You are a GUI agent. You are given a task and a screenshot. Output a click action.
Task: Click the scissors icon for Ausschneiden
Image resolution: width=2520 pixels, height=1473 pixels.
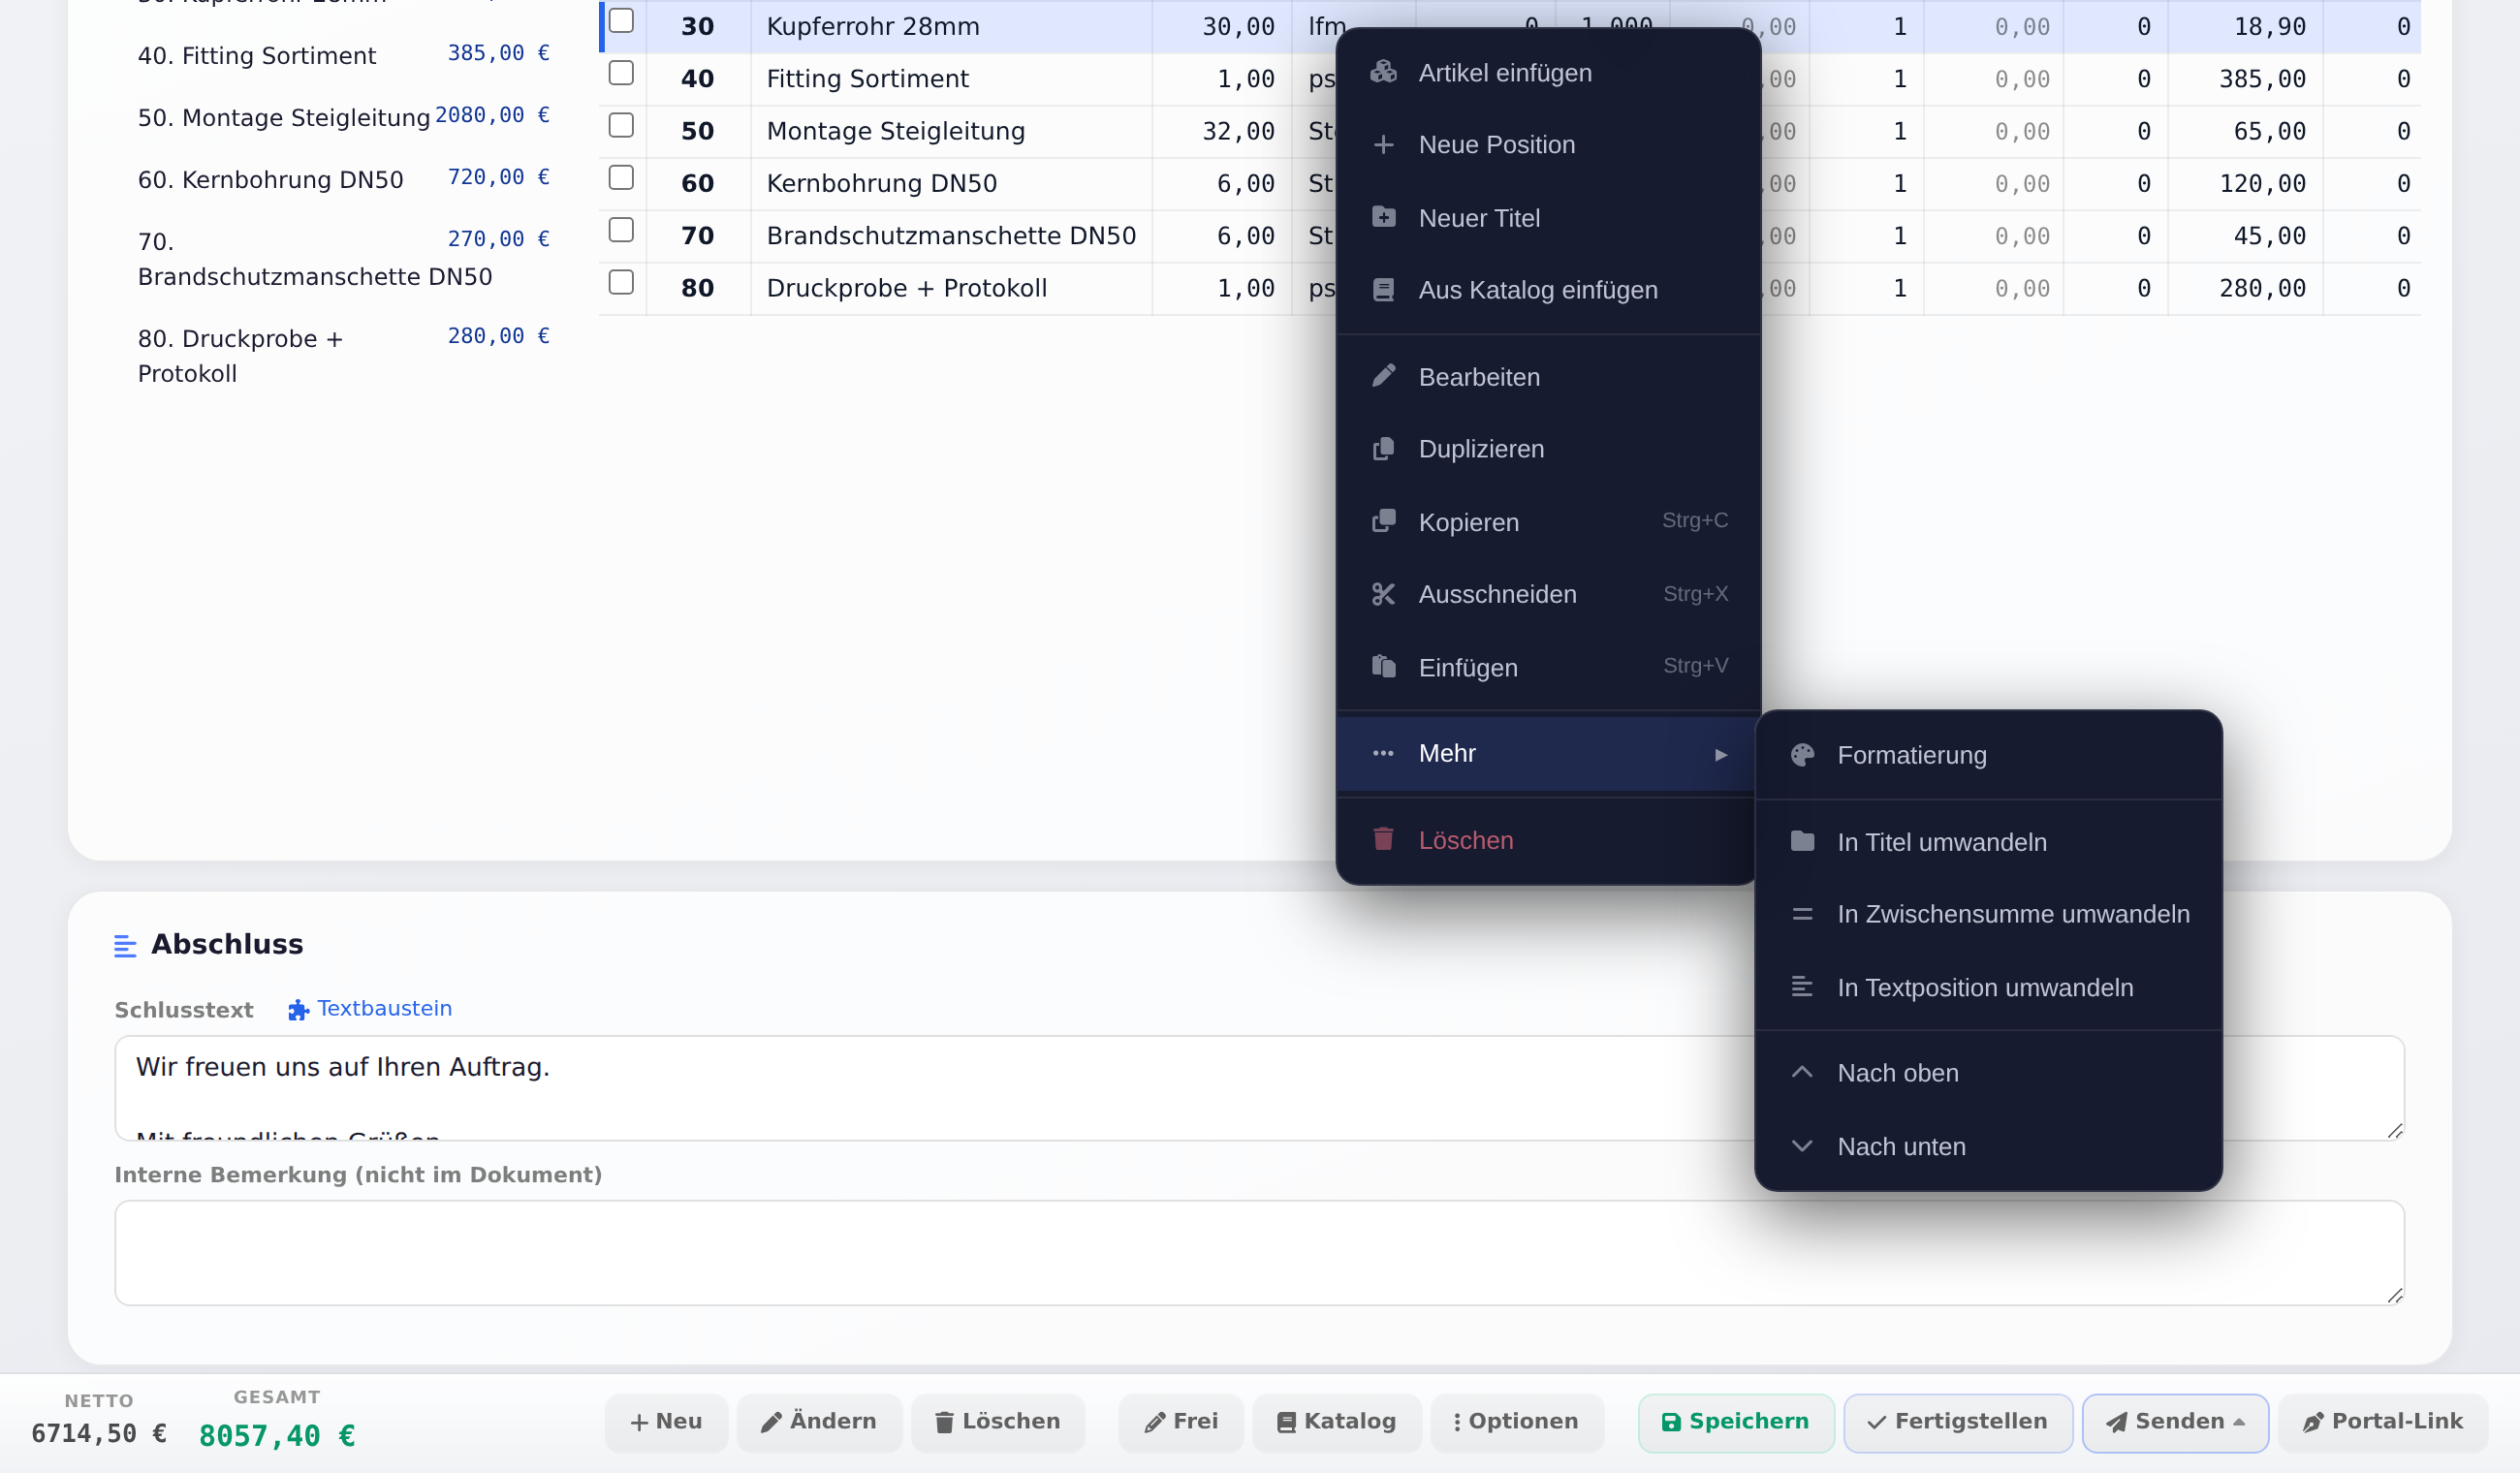point(1383,594)
